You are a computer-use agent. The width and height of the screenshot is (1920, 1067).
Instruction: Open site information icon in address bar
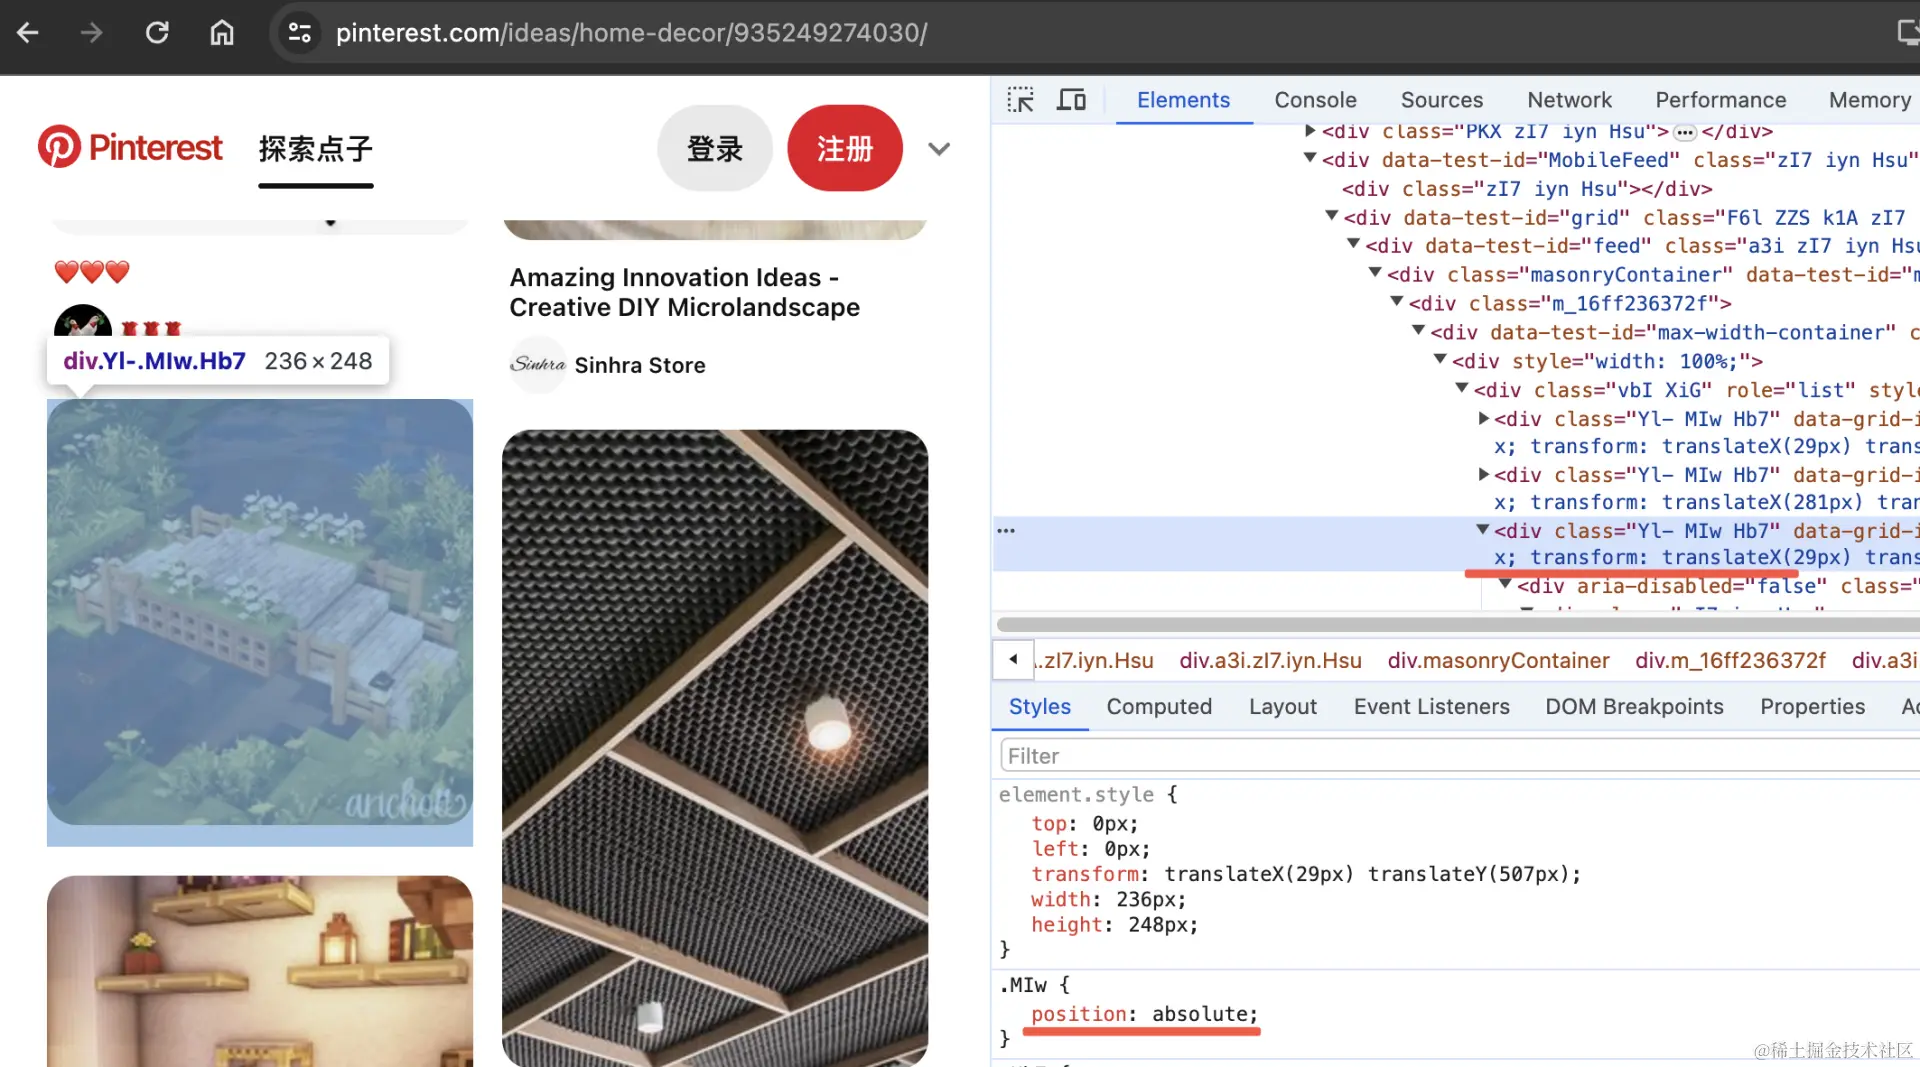299,33
